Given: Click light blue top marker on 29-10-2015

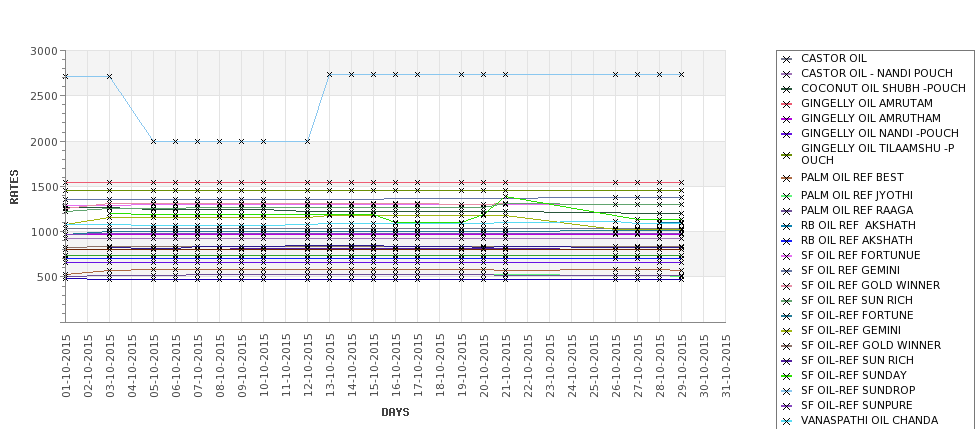Looking at the screenshot, I should pos(682,74).
